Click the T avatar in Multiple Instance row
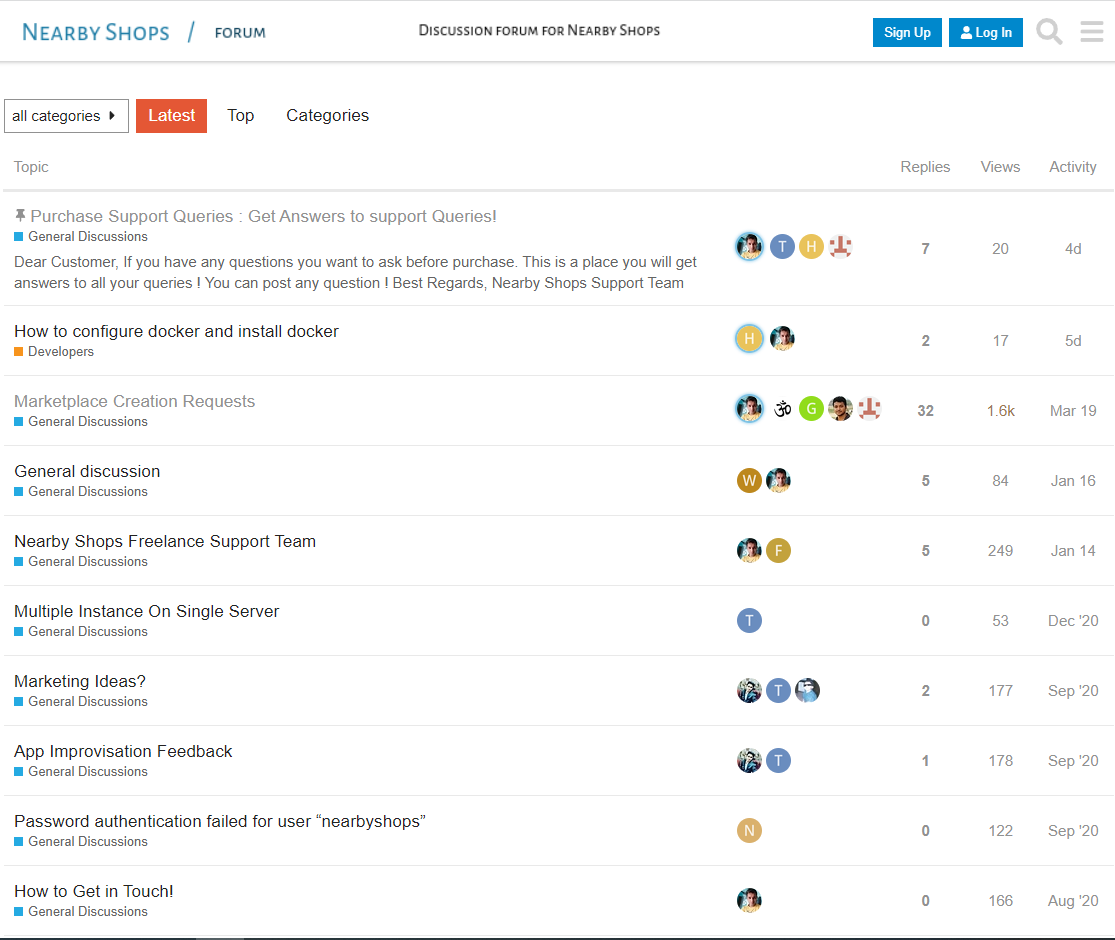 click(749, 621)
